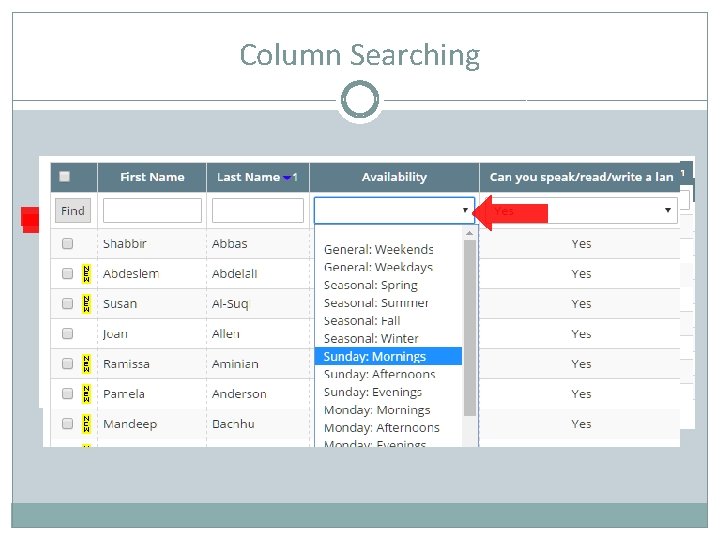720x540 pixels.
Task: Click the NEW badge beside Pamela
Action: (x=86, y=393)
